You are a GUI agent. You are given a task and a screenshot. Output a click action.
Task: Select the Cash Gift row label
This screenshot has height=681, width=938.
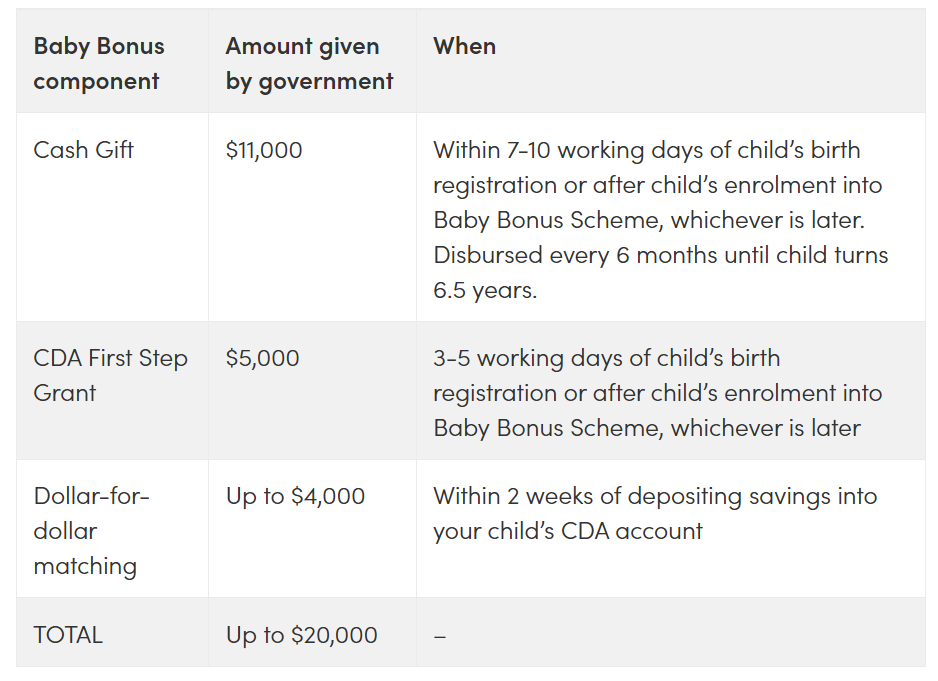click(x=83, y=150)
